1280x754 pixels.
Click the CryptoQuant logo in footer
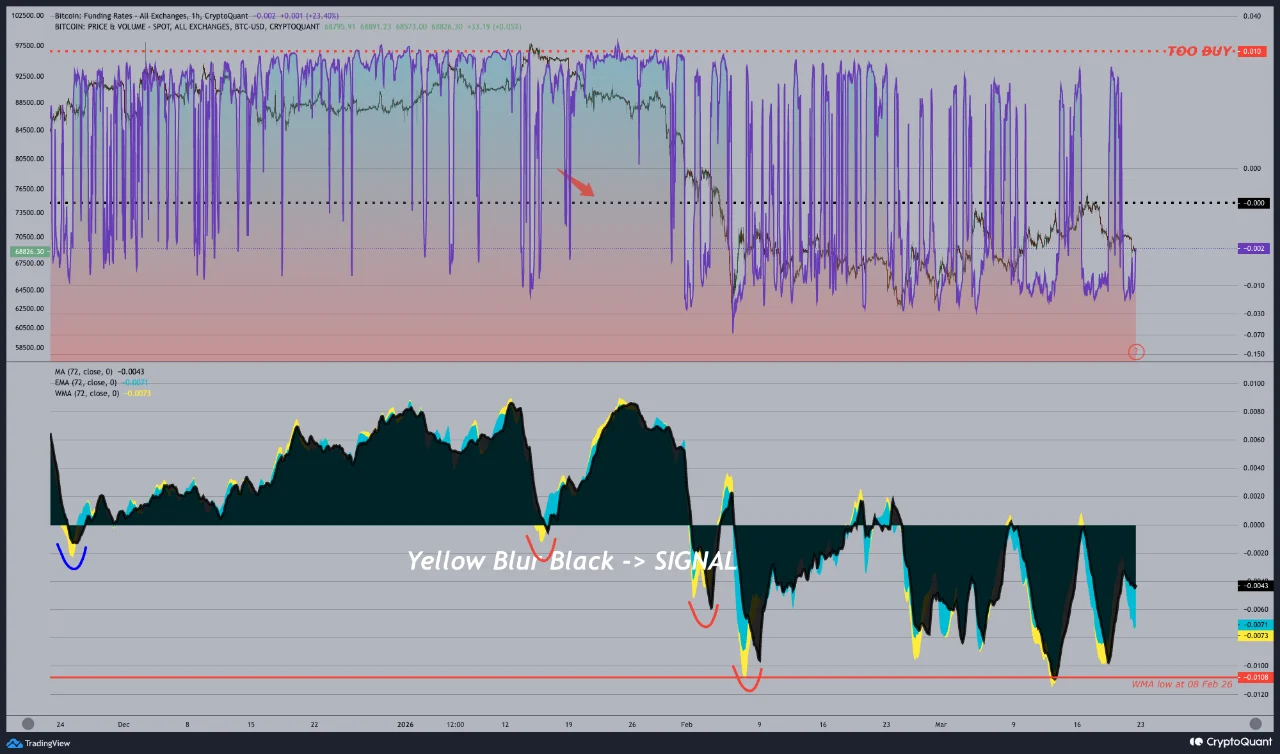tap(1222, 742)
